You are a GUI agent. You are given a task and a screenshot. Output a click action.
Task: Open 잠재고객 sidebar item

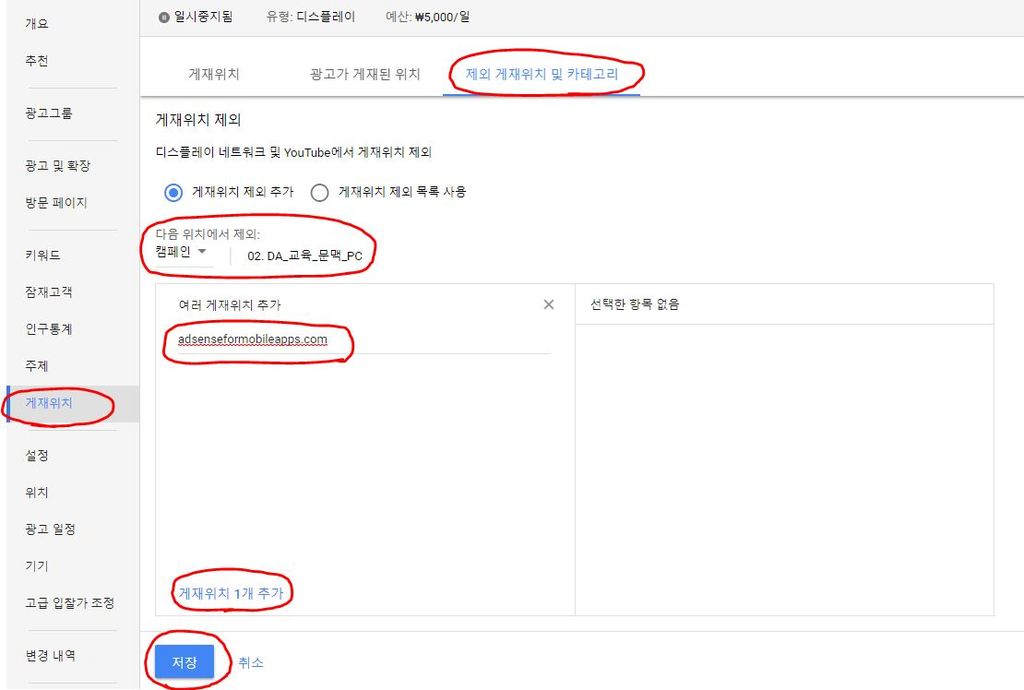(49, 292)
